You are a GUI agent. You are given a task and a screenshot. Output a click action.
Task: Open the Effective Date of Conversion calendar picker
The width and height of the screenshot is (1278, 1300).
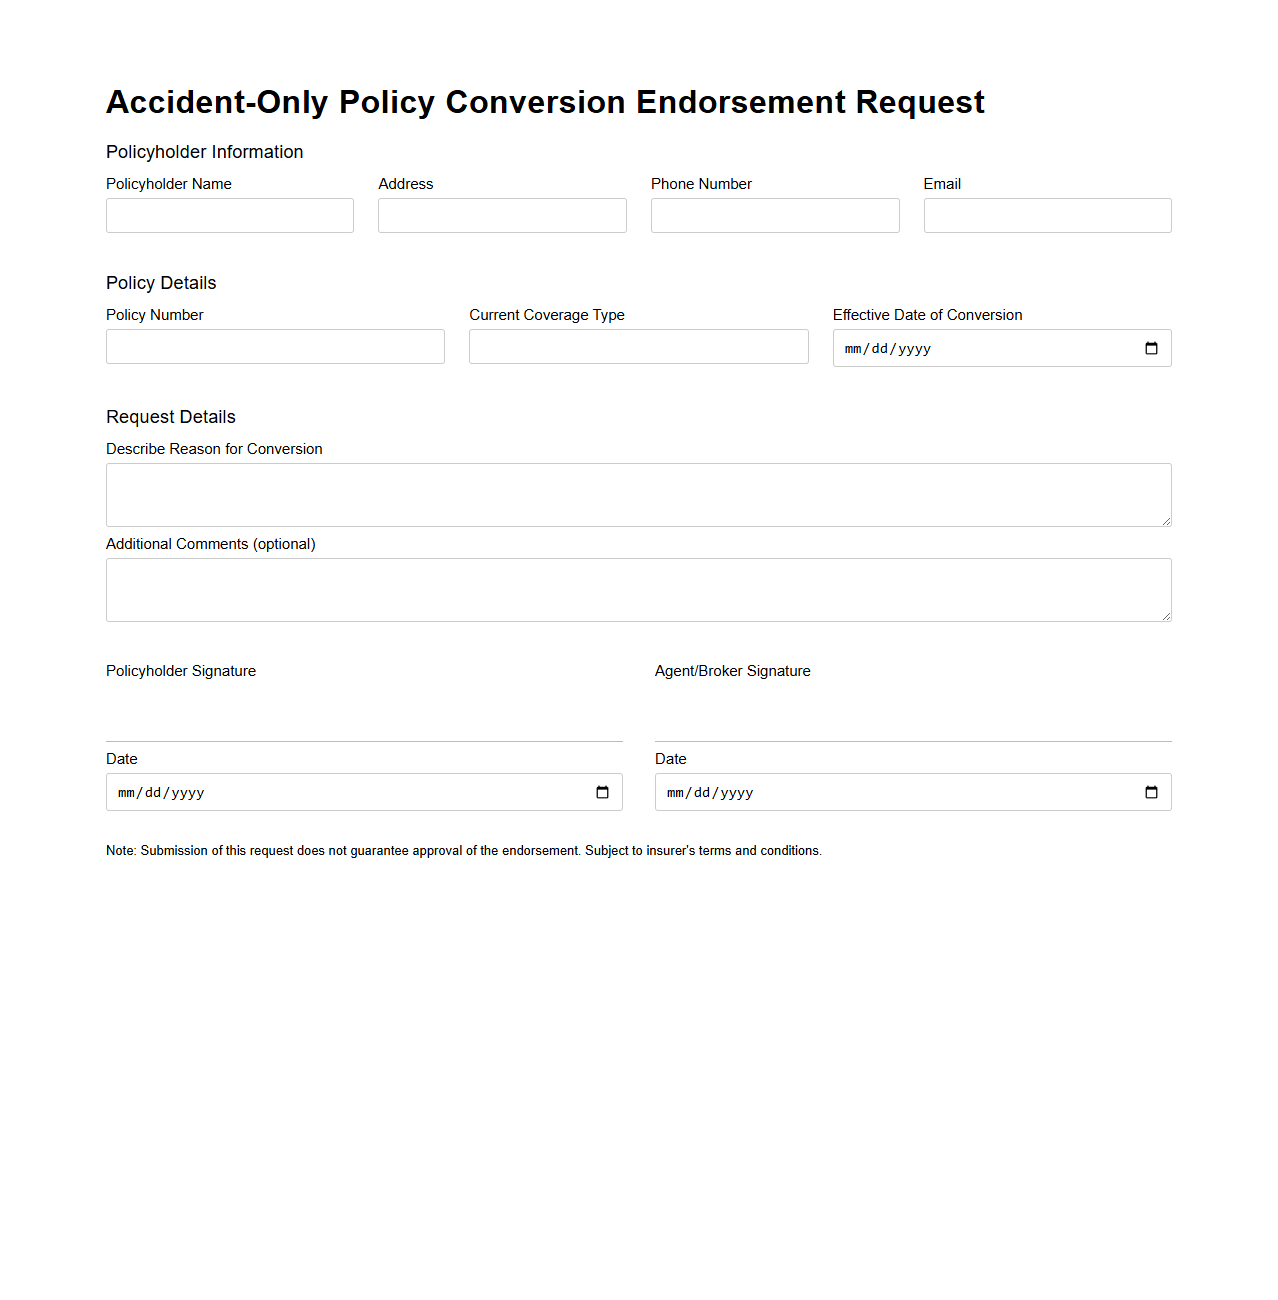tap(1152, 348)
